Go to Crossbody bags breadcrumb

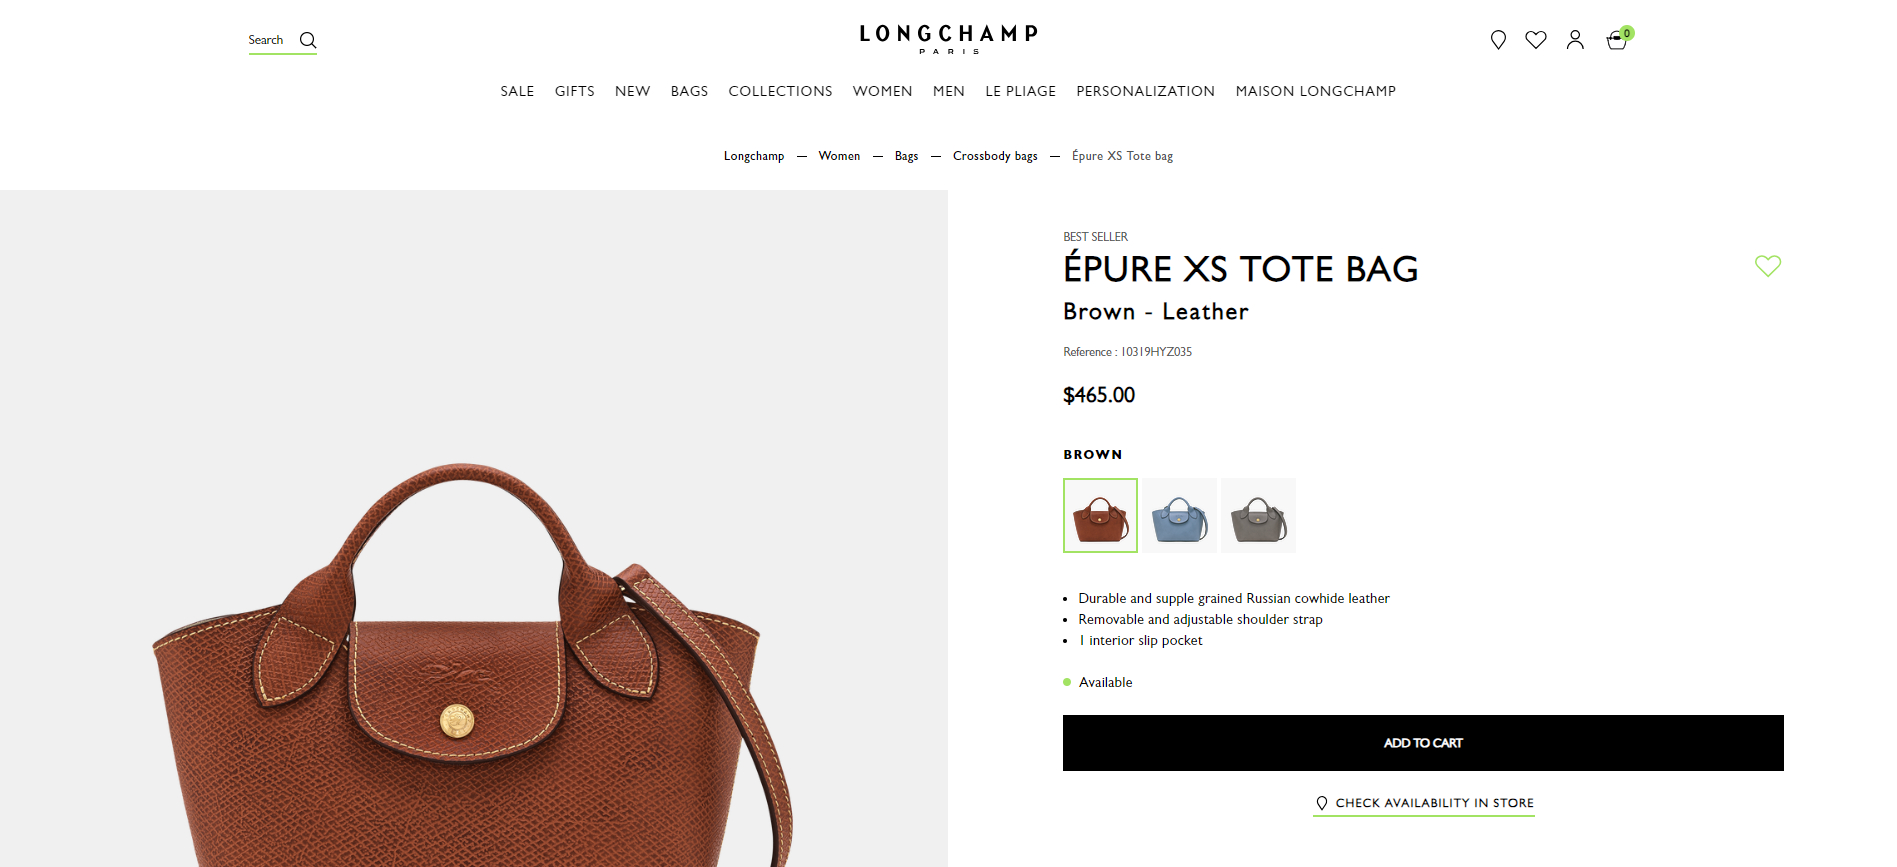pyautogui.click(x=995, y=156)
